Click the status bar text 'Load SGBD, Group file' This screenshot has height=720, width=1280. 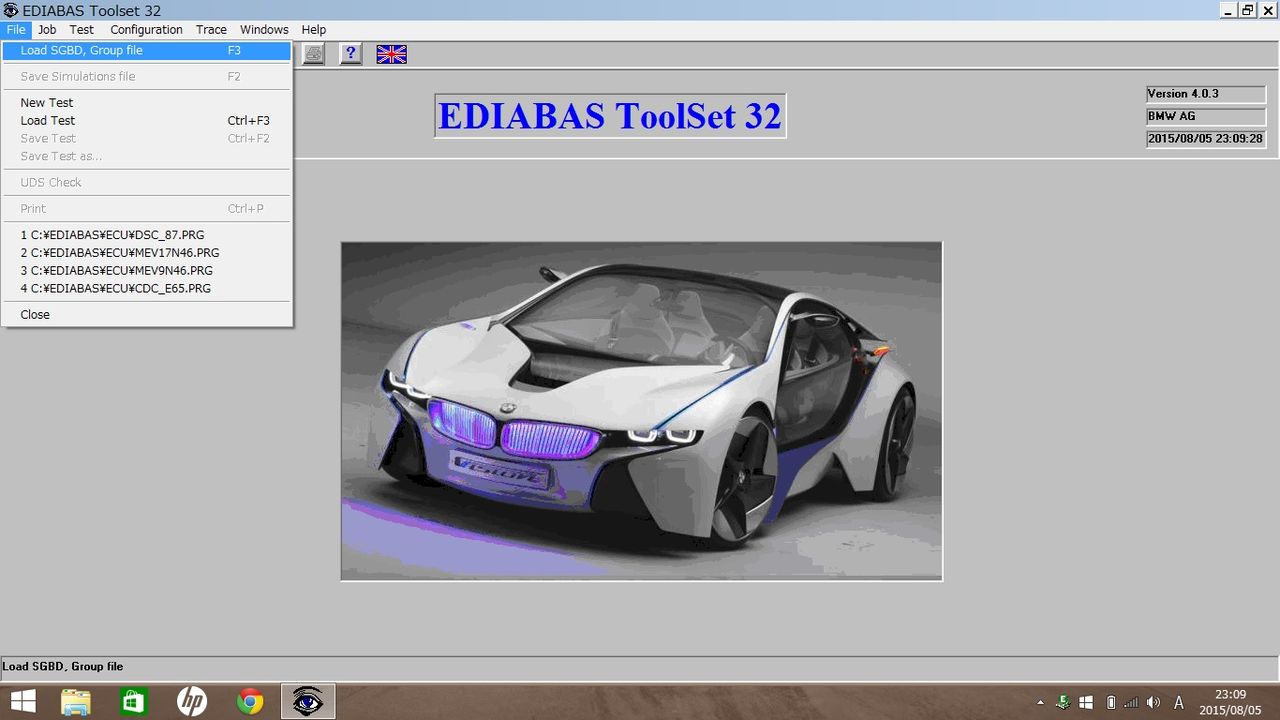(x=63, y=666)
